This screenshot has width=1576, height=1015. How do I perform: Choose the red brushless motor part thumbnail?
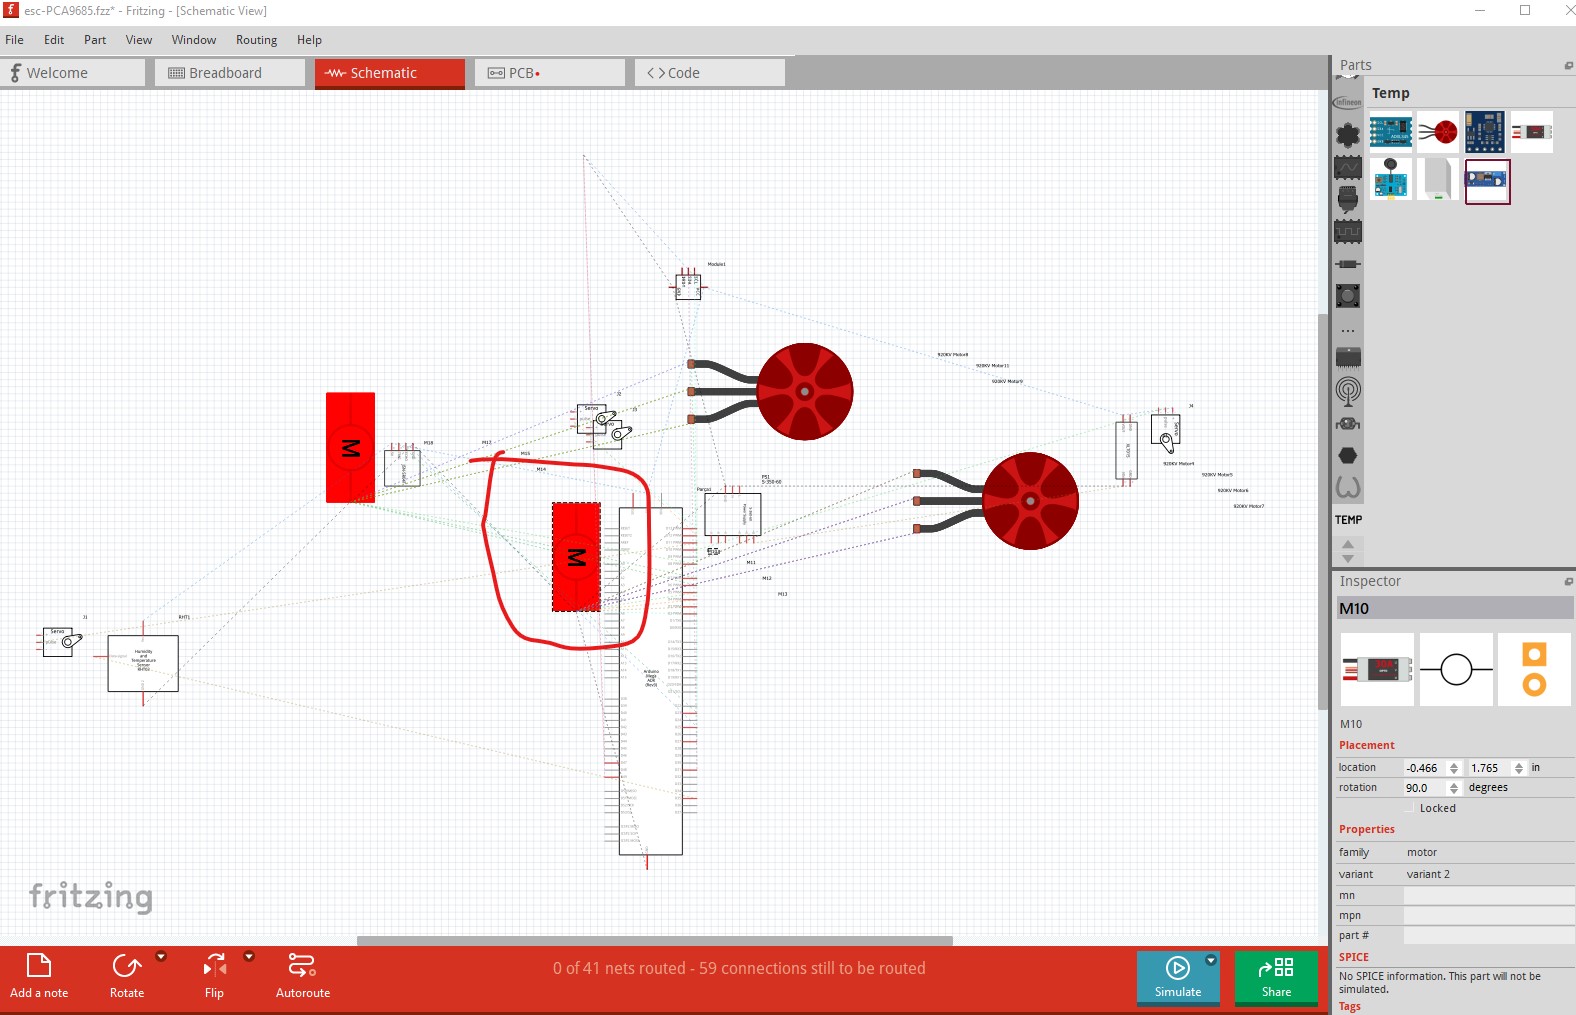coord(1439,132)
